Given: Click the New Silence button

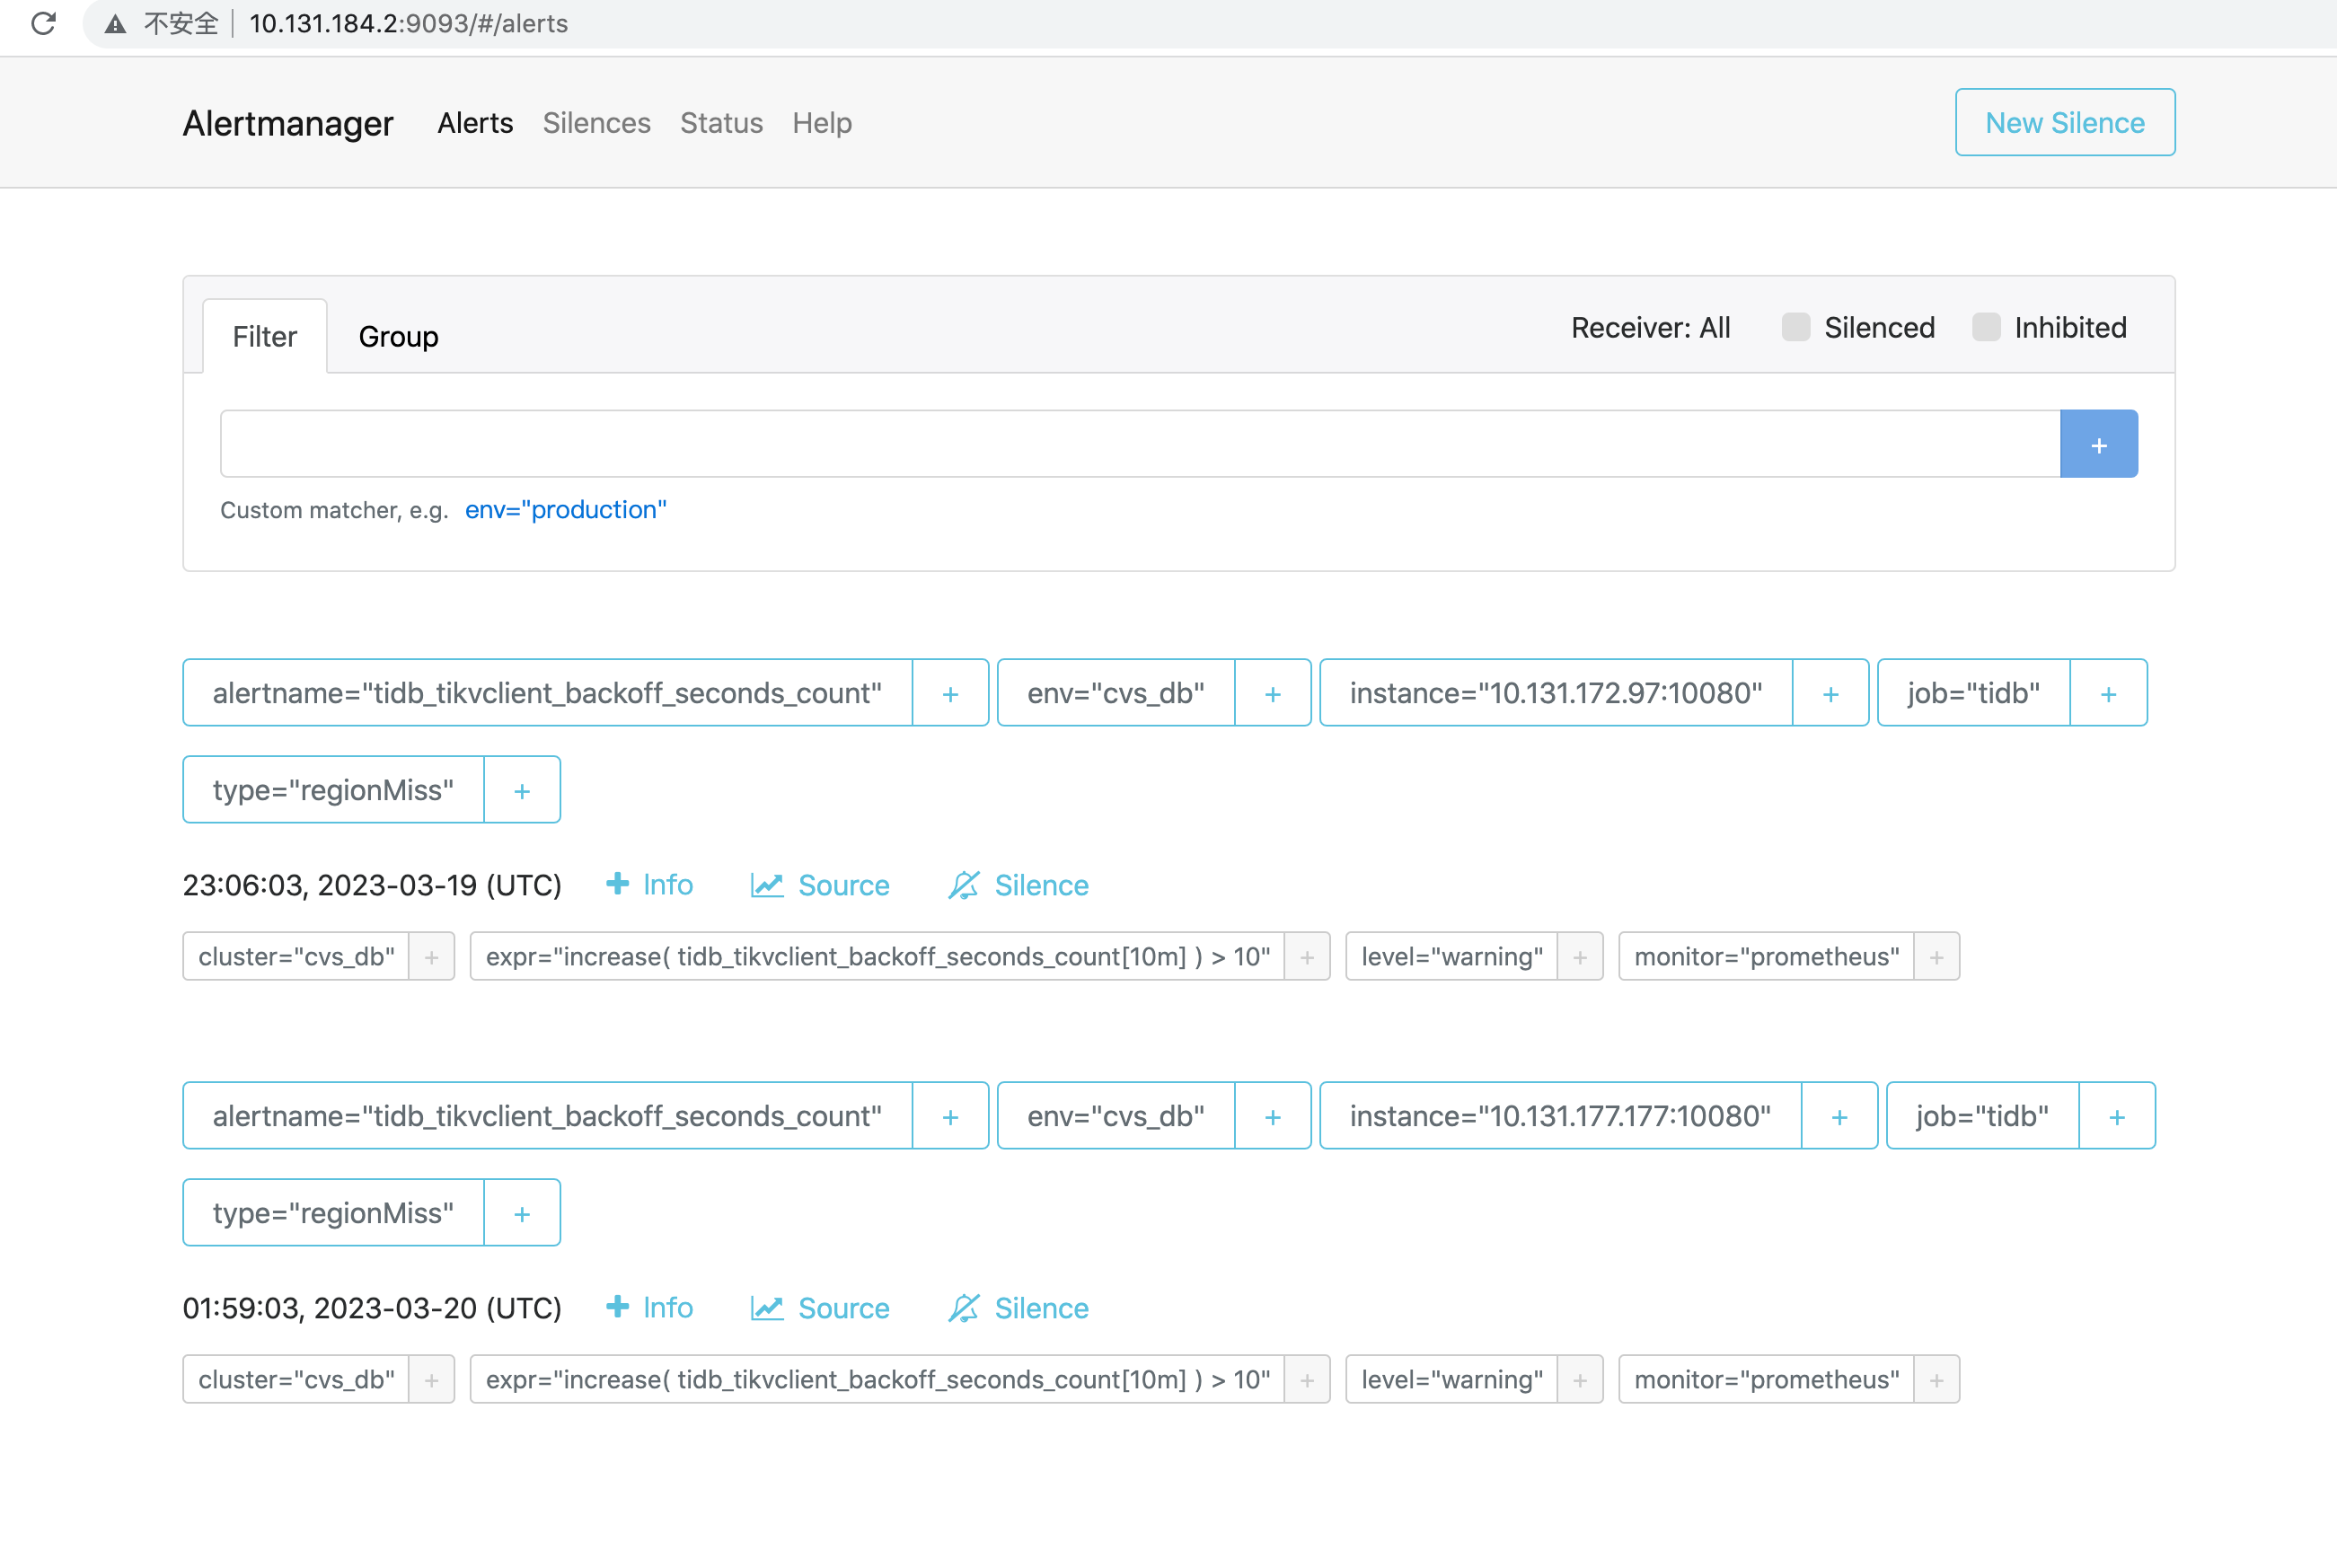Looking at the screenshot, I should pyautogui.click(x=2064, y=122).
